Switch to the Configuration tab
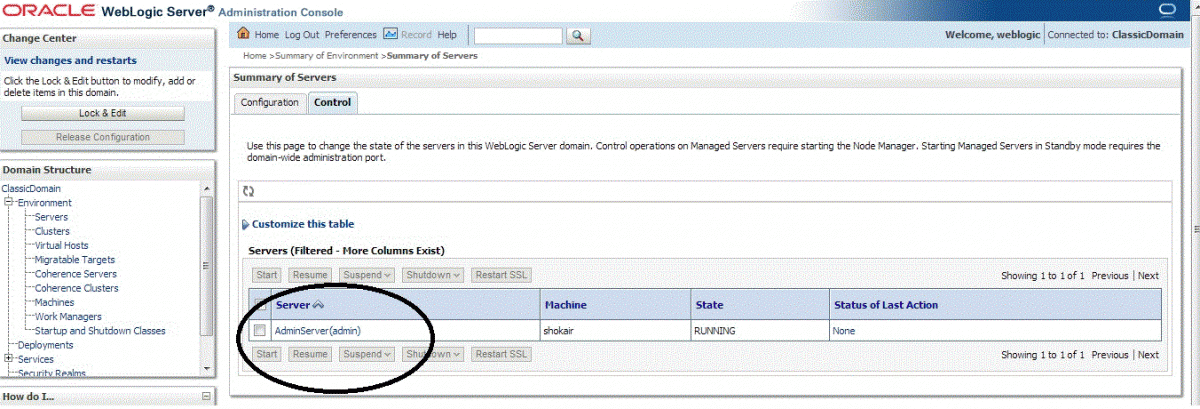 (269, 103)
